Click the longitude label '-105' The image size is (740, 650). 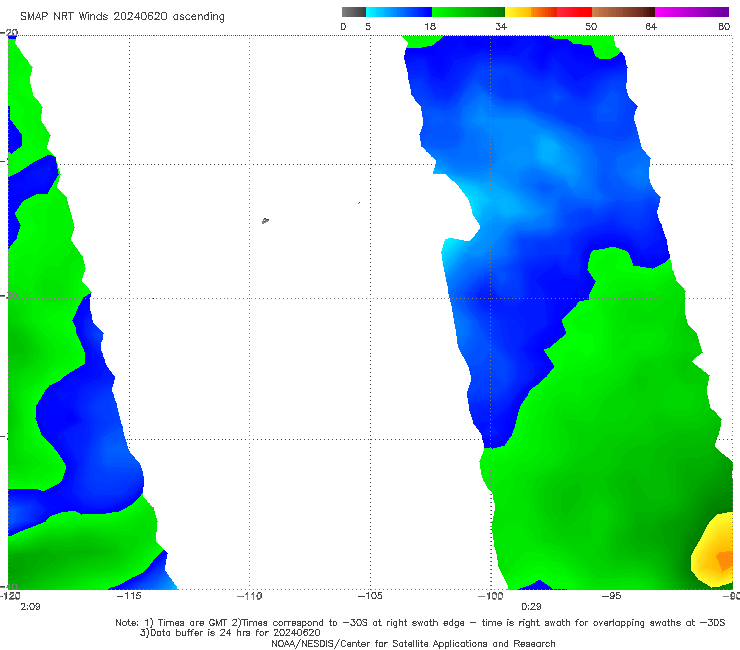(x=370, y=596)
